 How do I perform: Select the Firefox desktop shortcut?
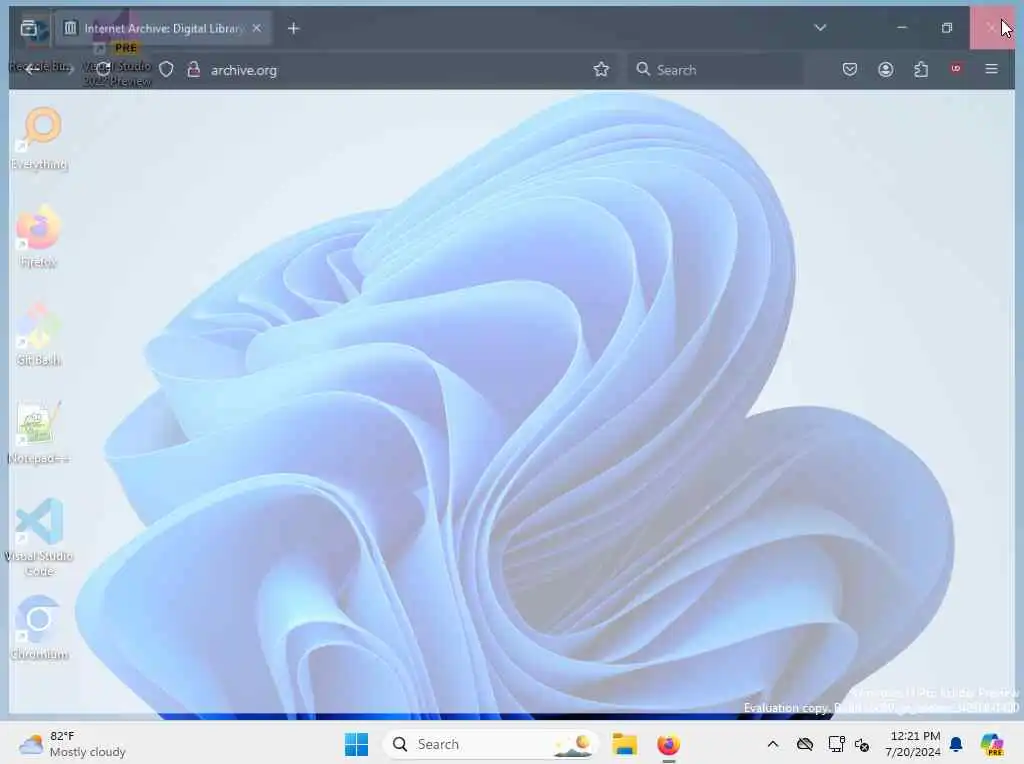tap(39, 236)
